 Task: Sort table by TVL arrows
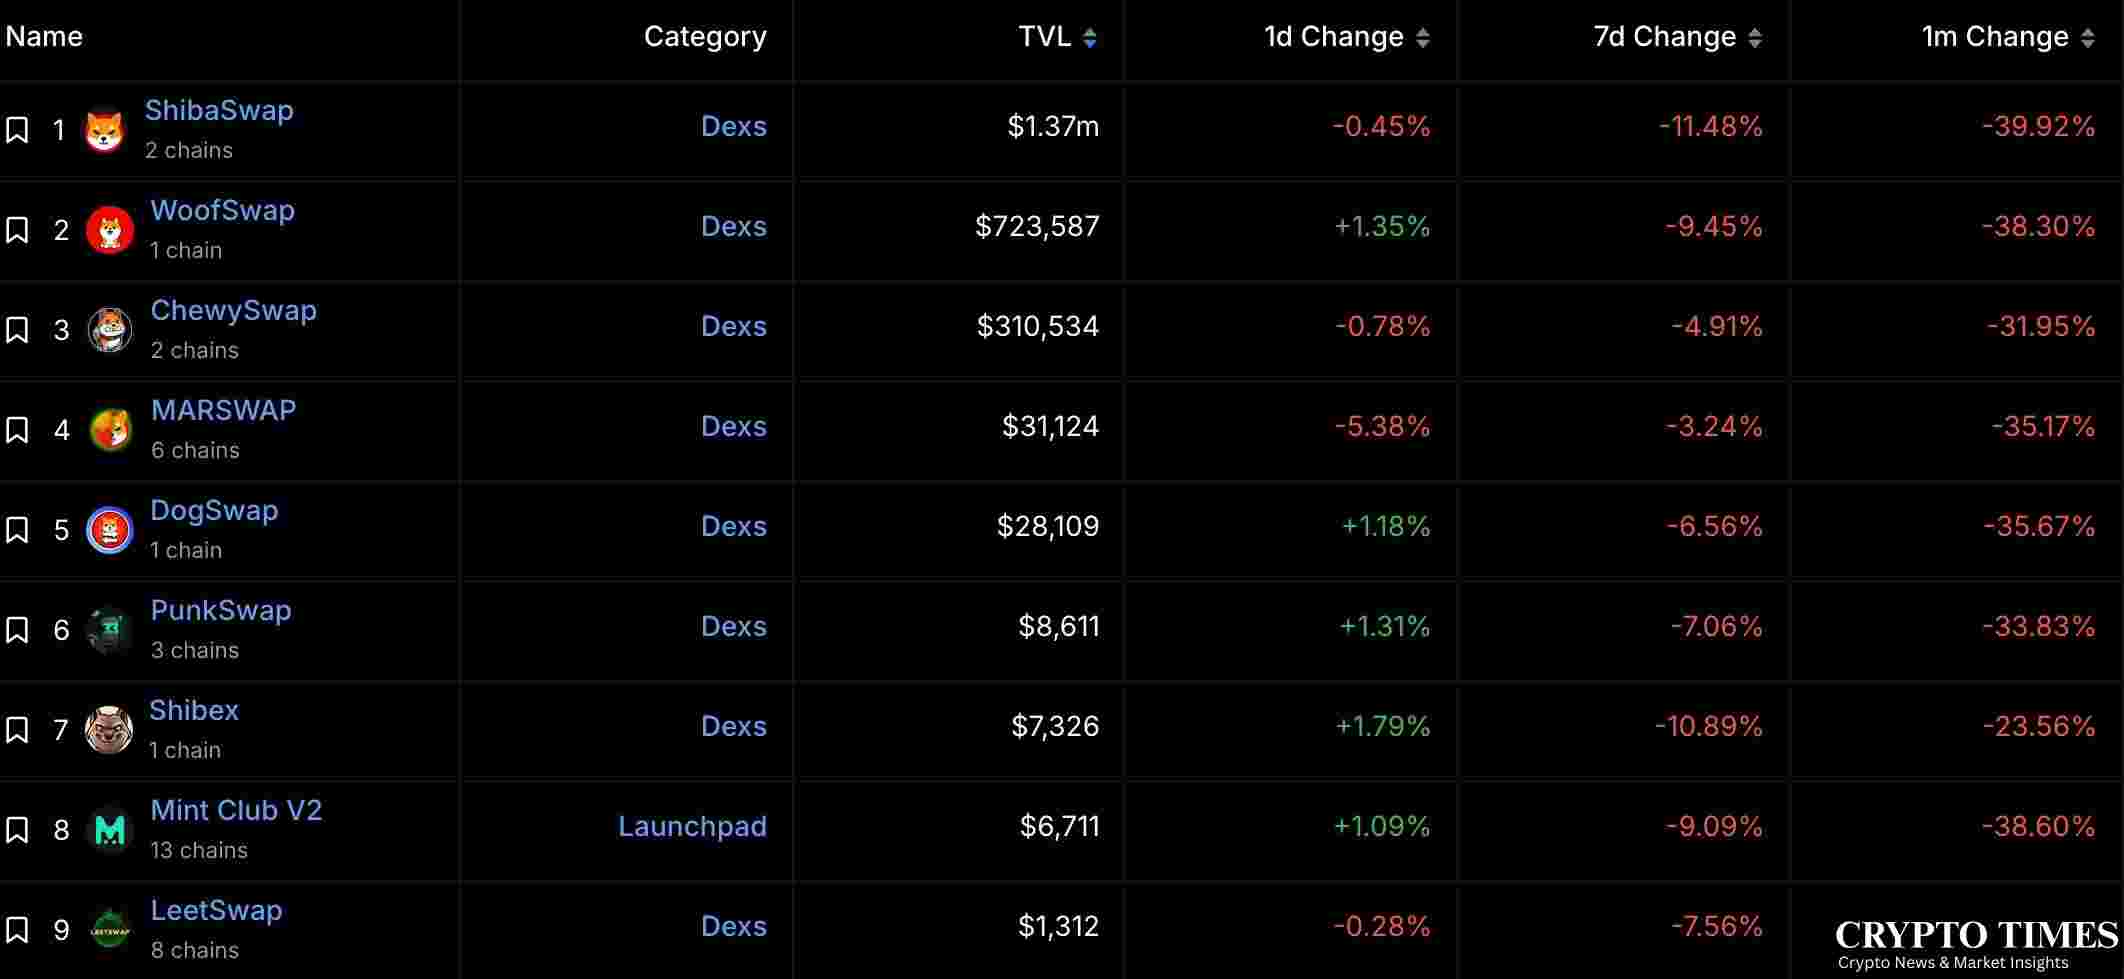tap(1090, 38)
